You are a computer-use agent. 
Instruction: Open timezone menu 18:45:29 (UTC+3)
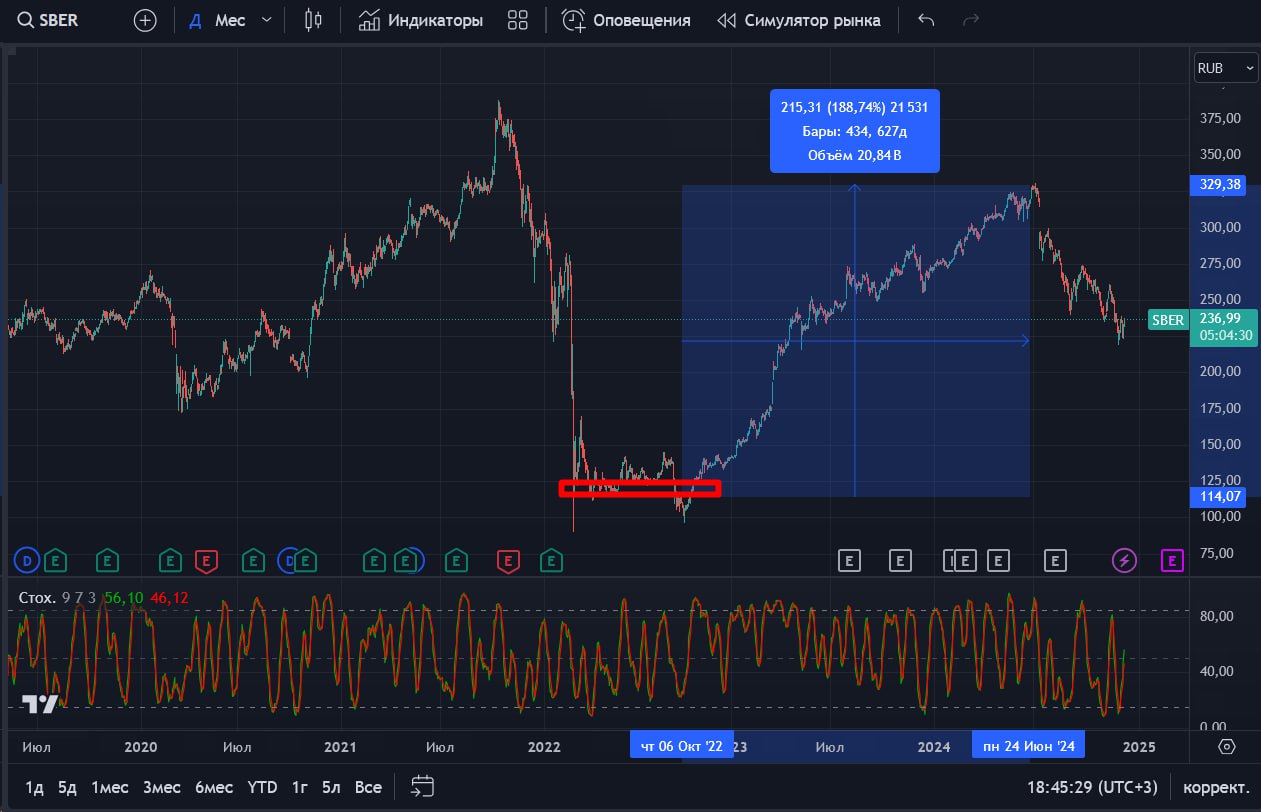(1094, 787)
